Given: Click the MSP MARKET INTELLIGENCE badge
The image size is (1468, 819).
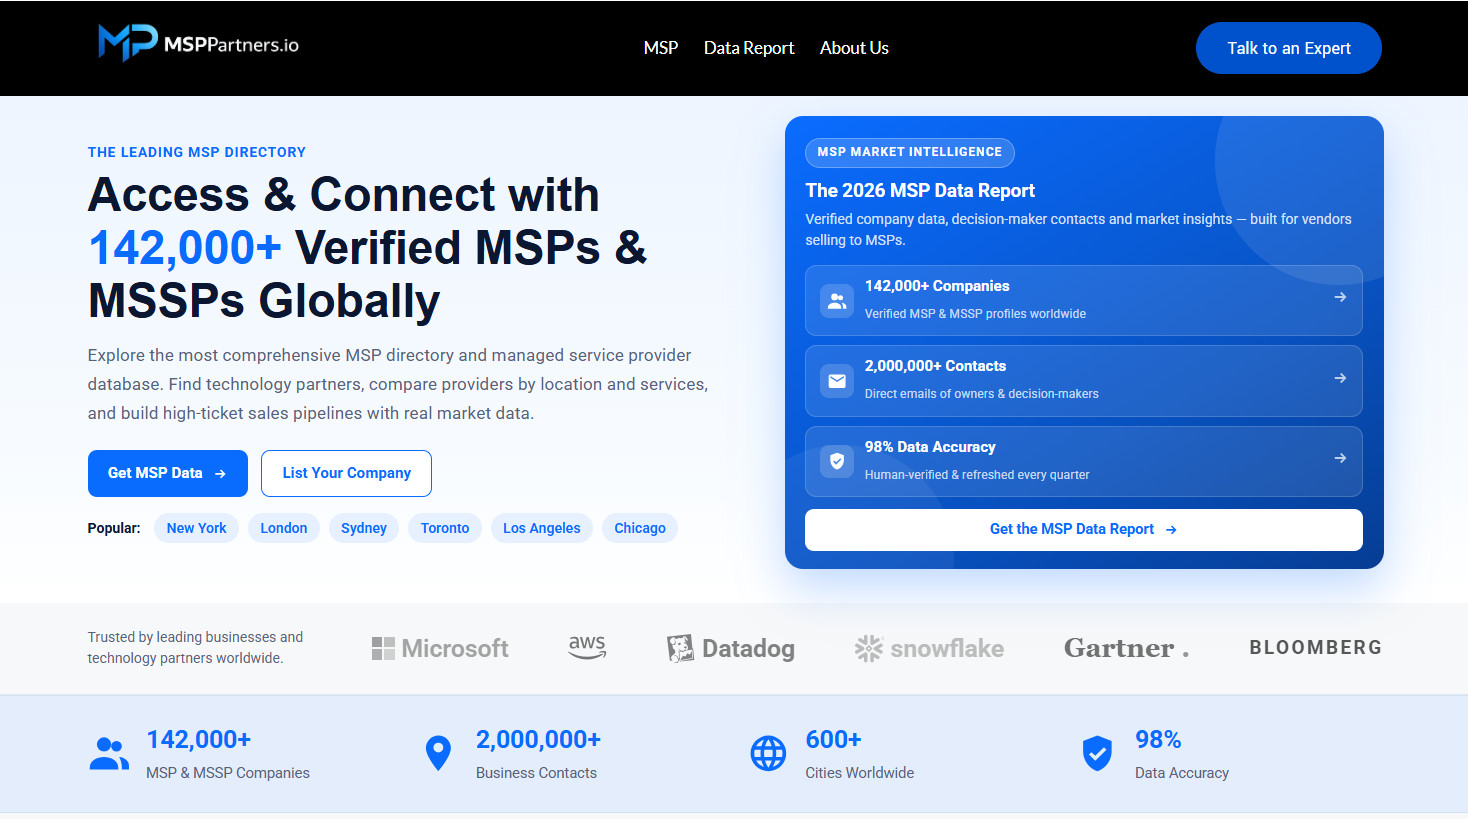Looking at the screenshot, I should click(x=910, y=152).
